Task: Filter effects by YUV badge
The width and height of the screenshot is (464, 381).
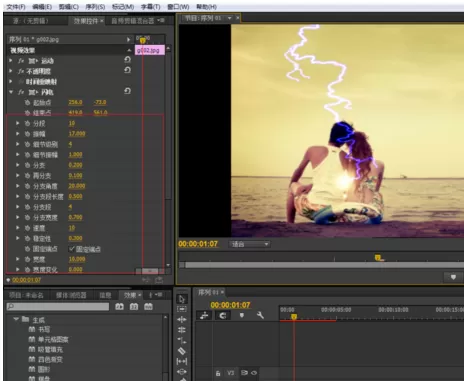Action: click(148, 306)
